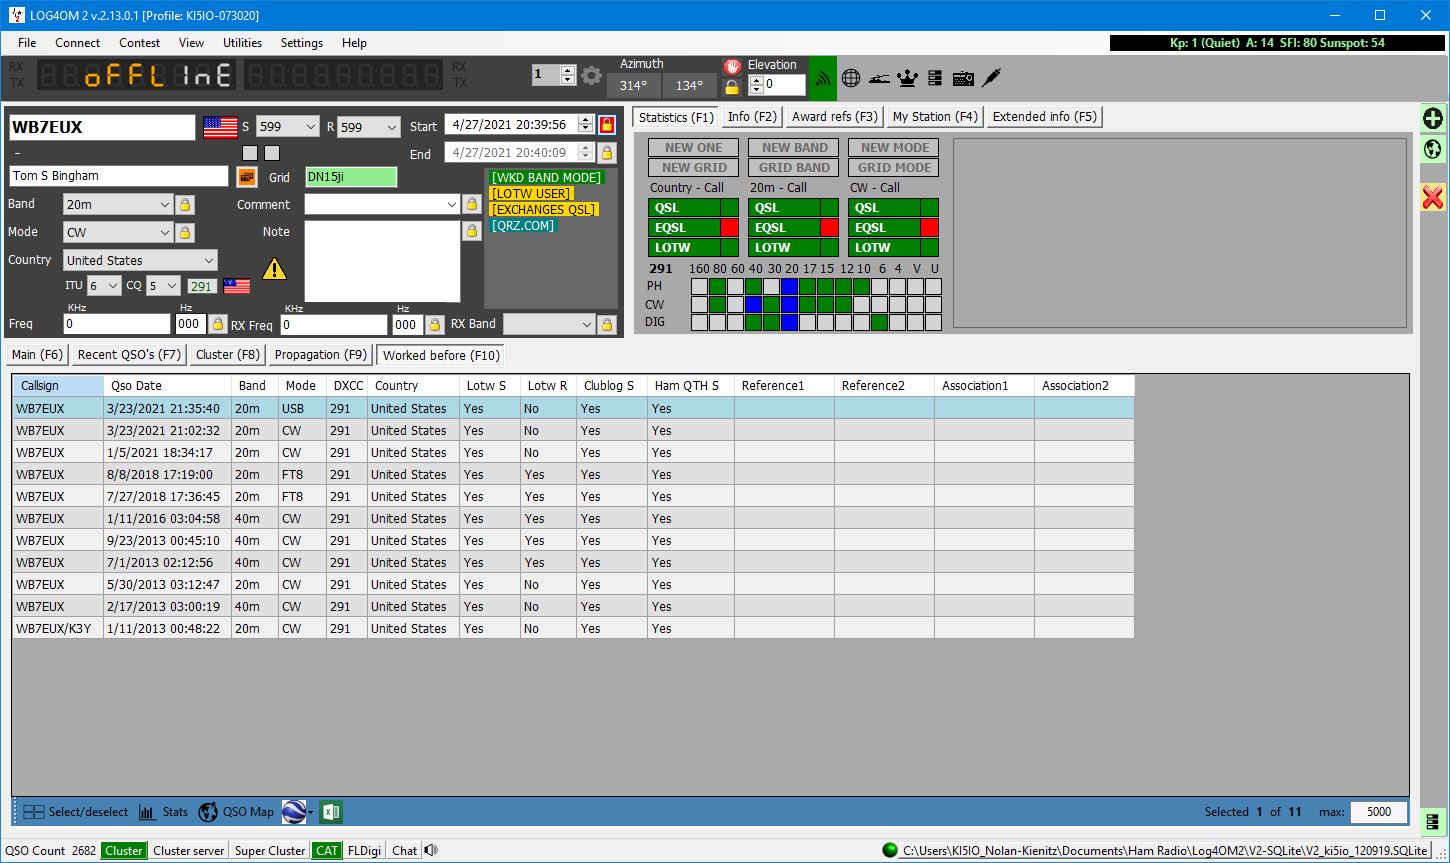Export the list with the Excel icon
The image size is (1450, 863).
331,812
